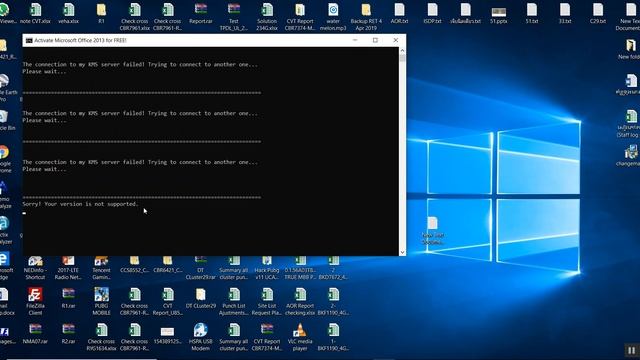
Task: Click the console scrollbar up arrow
Action: click(402, 51)
